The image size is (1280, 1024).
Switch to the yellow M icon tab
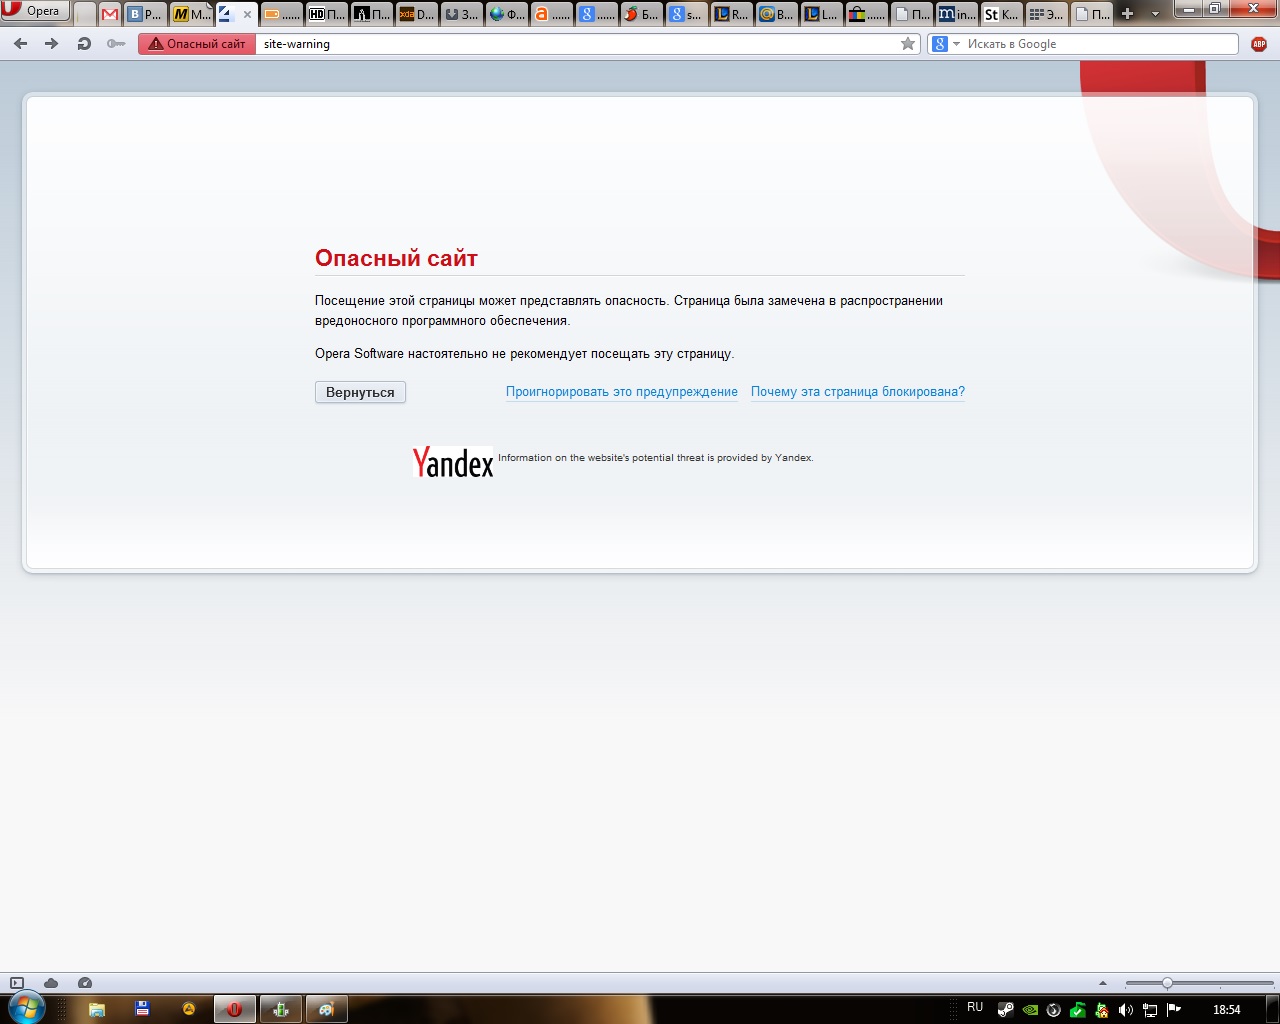click(191, 14)
